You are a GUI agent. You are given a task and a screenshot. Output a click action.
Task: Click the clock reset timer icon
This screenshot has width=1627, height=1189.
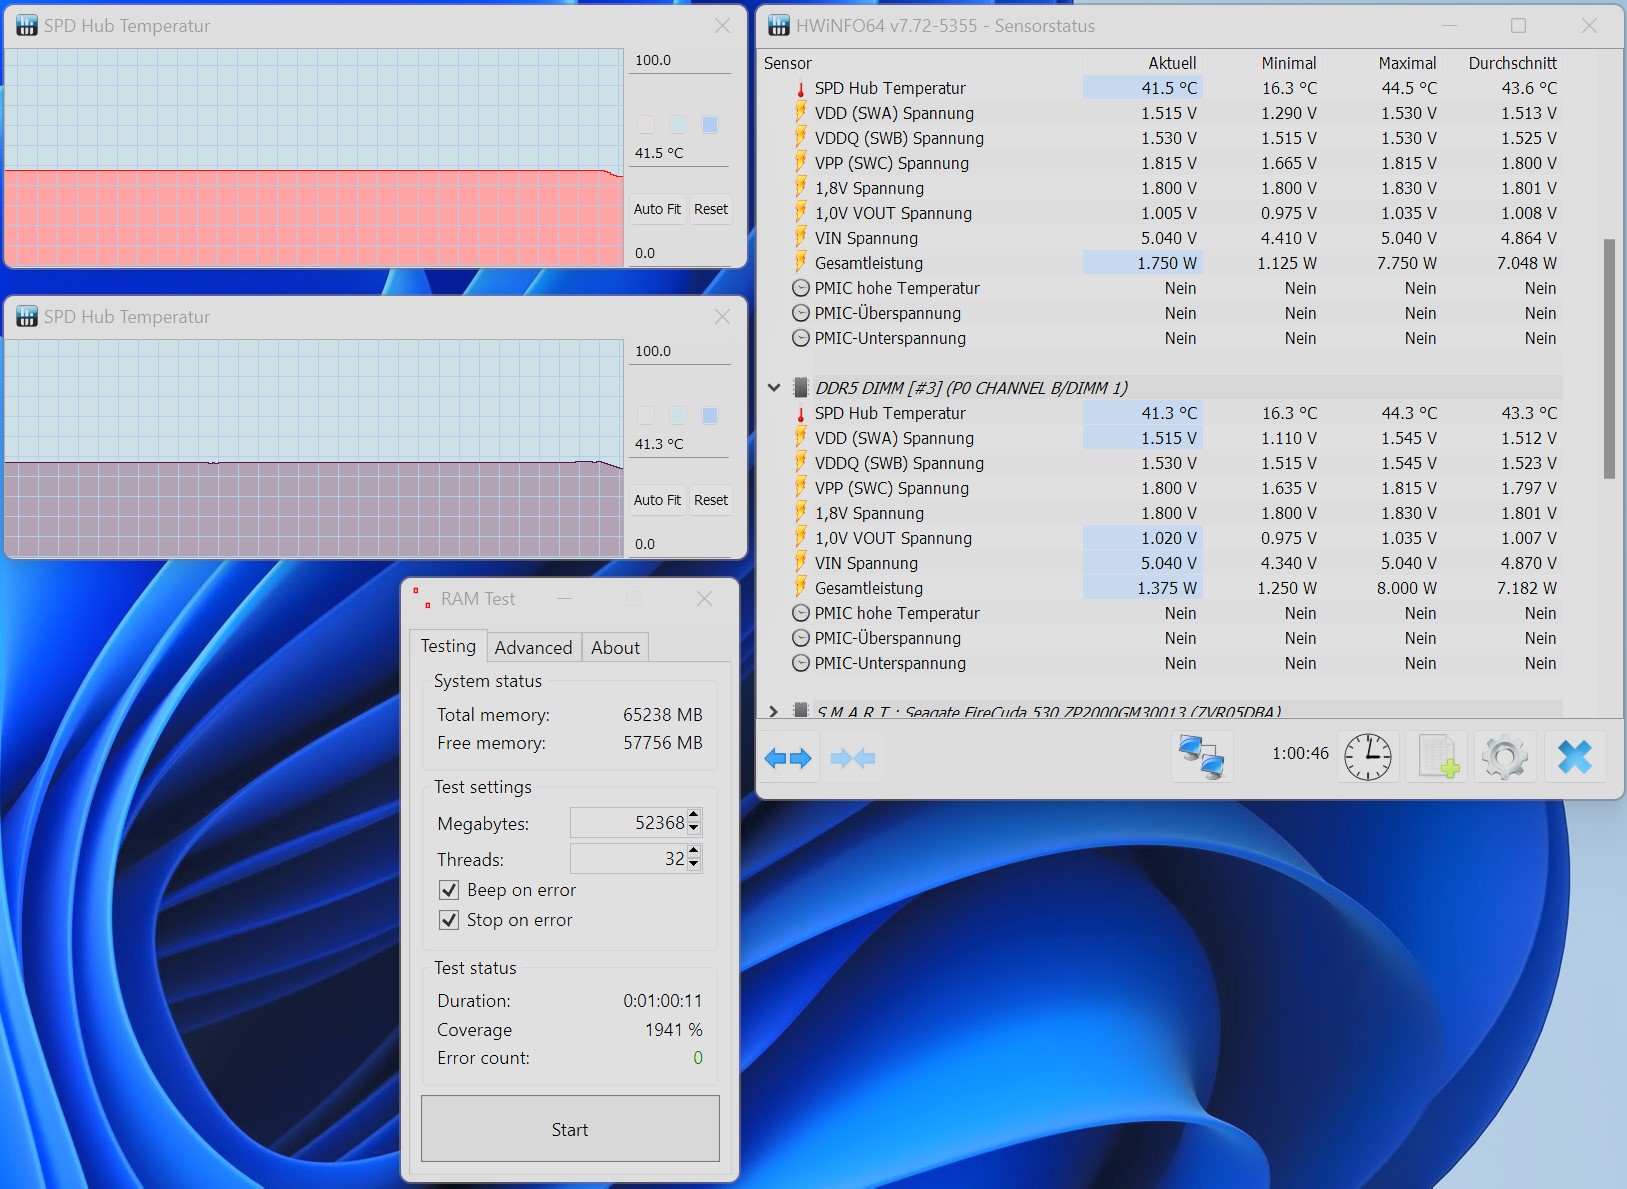click(x=1367, y=756)
